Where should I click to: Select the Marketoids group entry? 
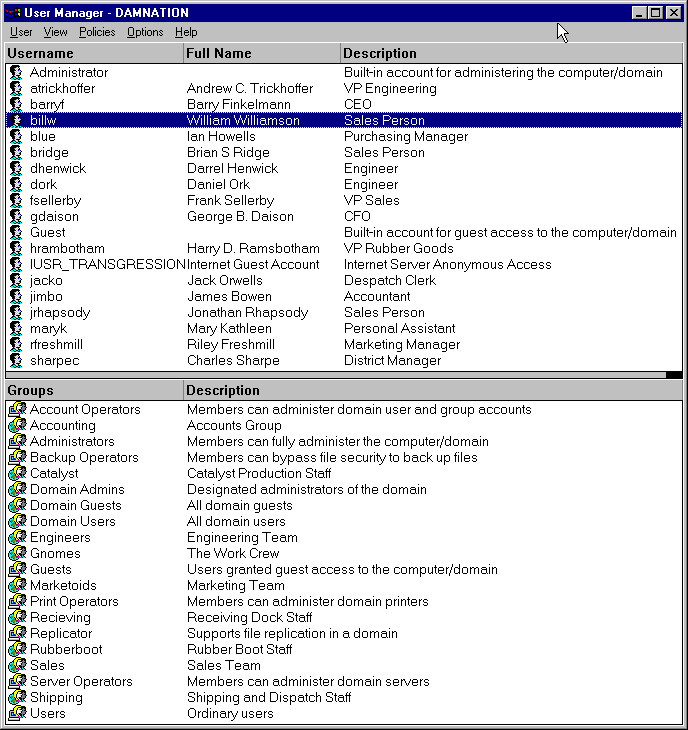63,586
